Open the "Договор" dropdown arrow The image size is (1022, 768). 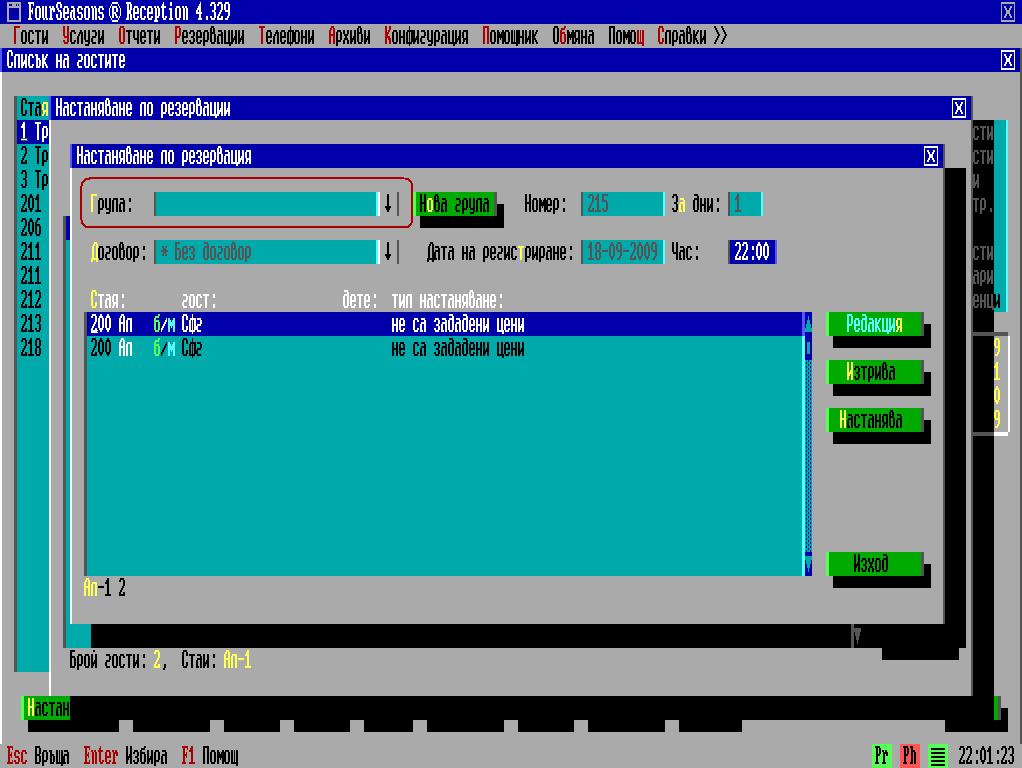click(388, 252)
